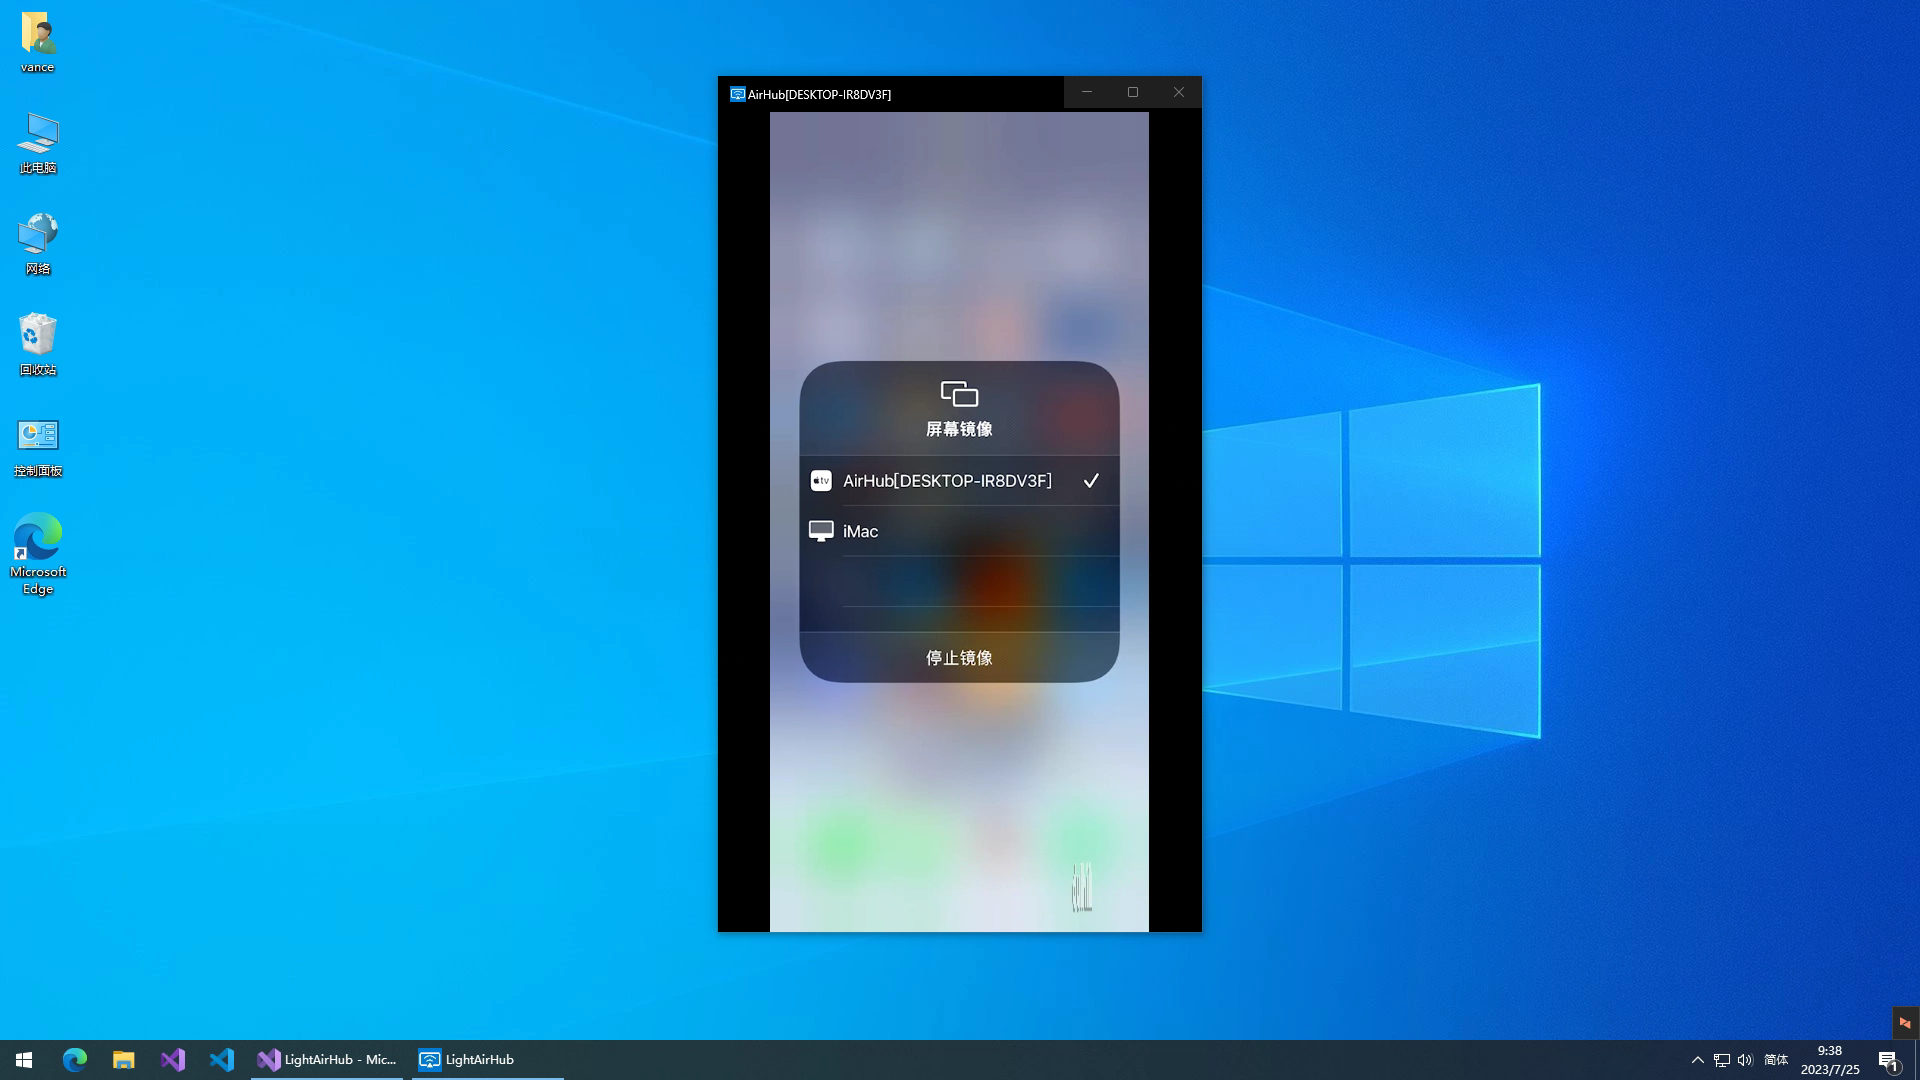Select iMac as the mirroring device
The width and height of the screenshot is (1920, 1080).
pos(861,532)
